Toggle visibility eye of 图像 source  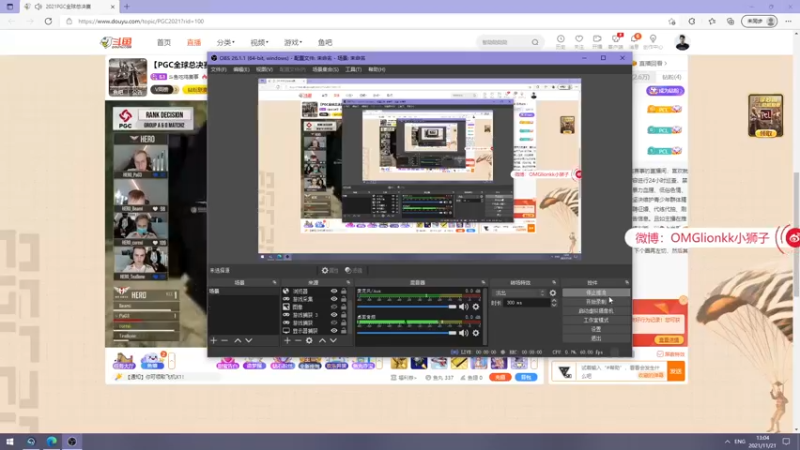click(334, 307)
